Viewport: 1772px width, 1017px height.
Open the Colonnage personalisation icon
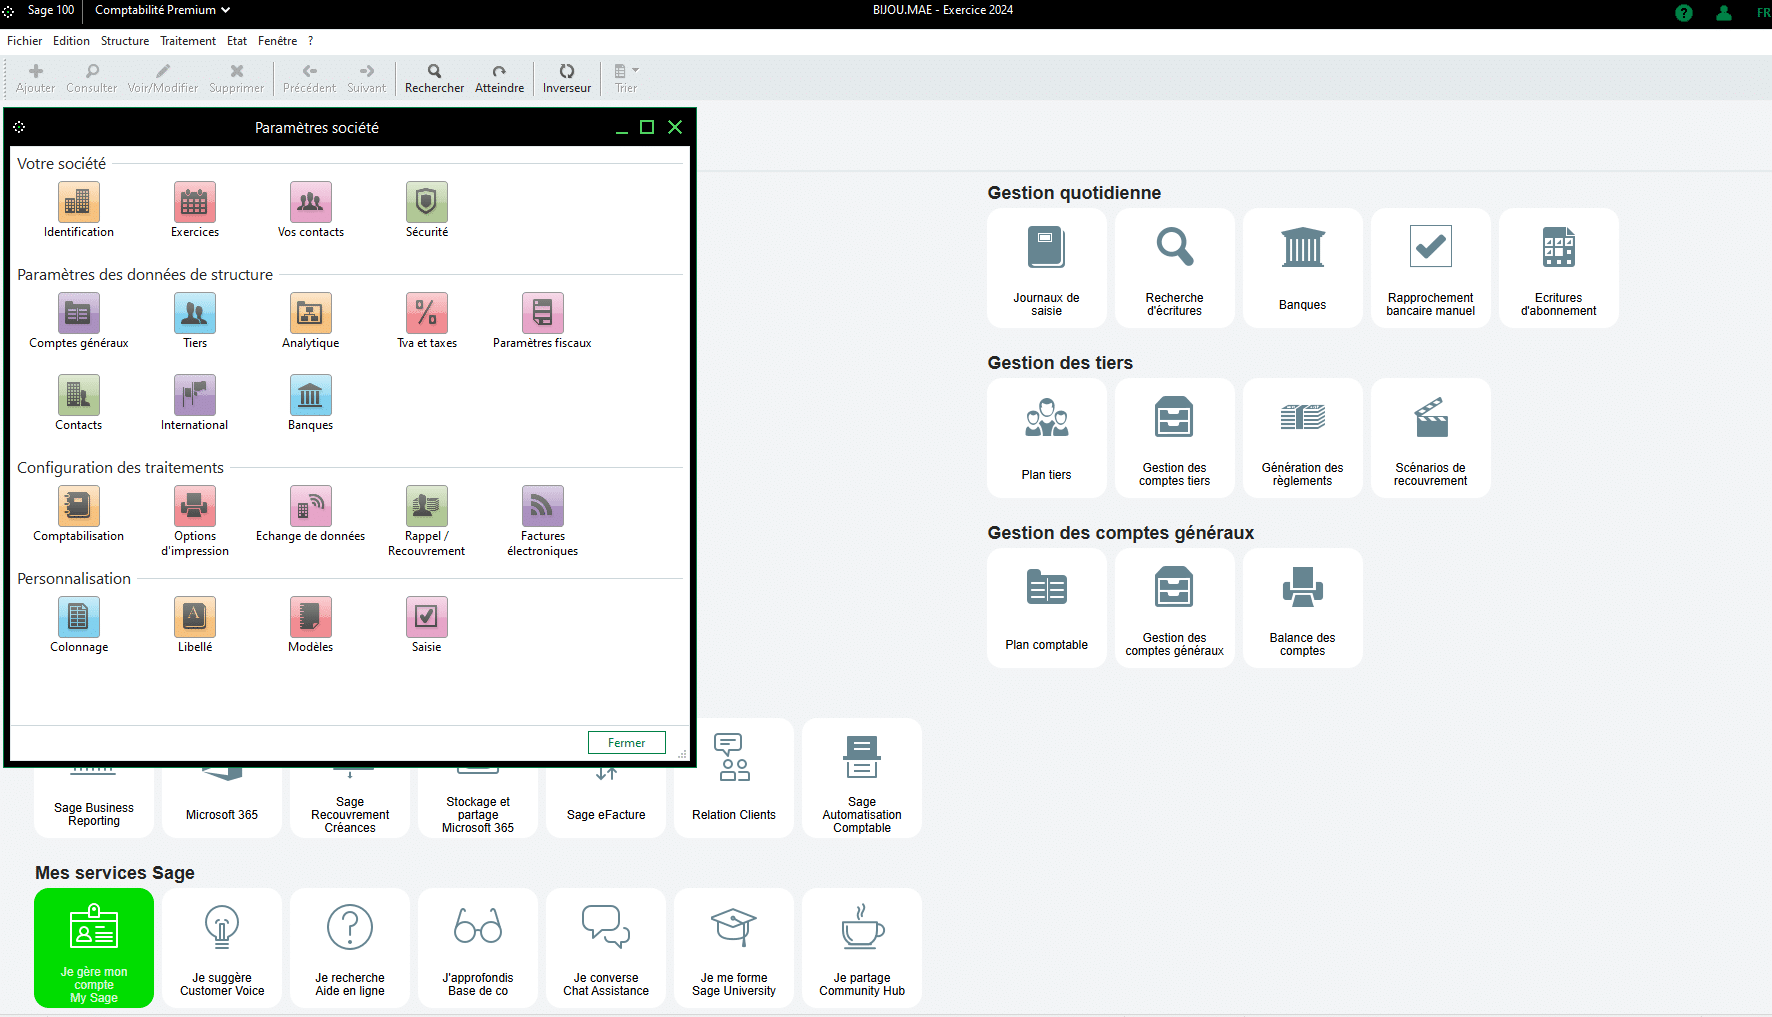pyautogui.click(x=79, y=617)
